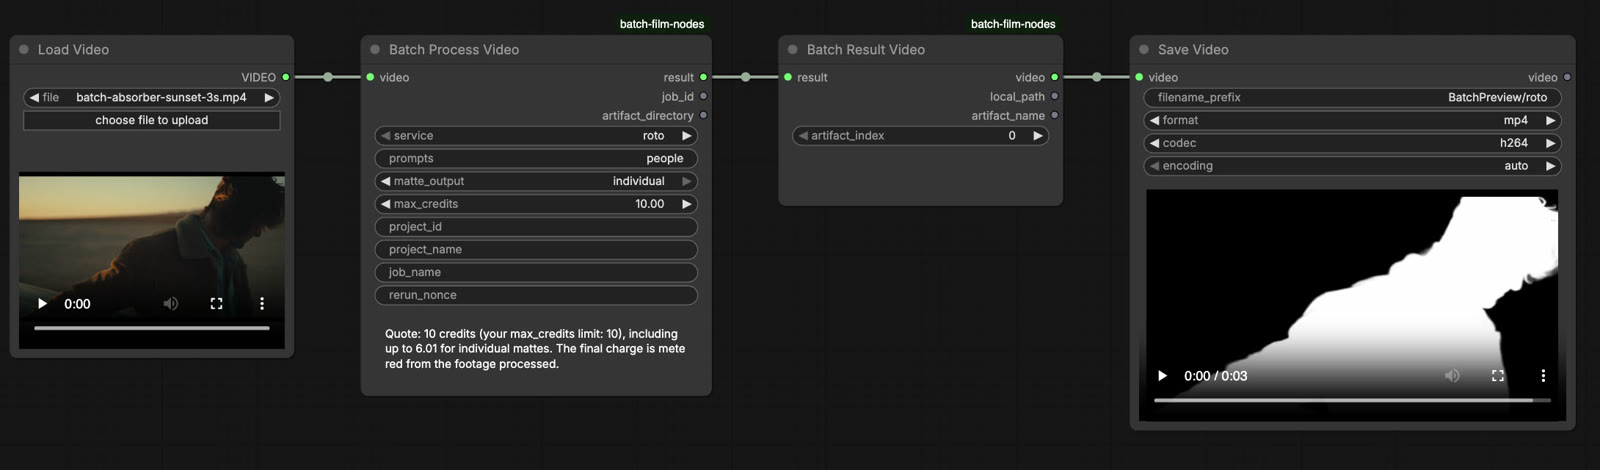Open more options on Load Video preview
Viewport: 1600px width, 470px height.
(x=262, y=303)
